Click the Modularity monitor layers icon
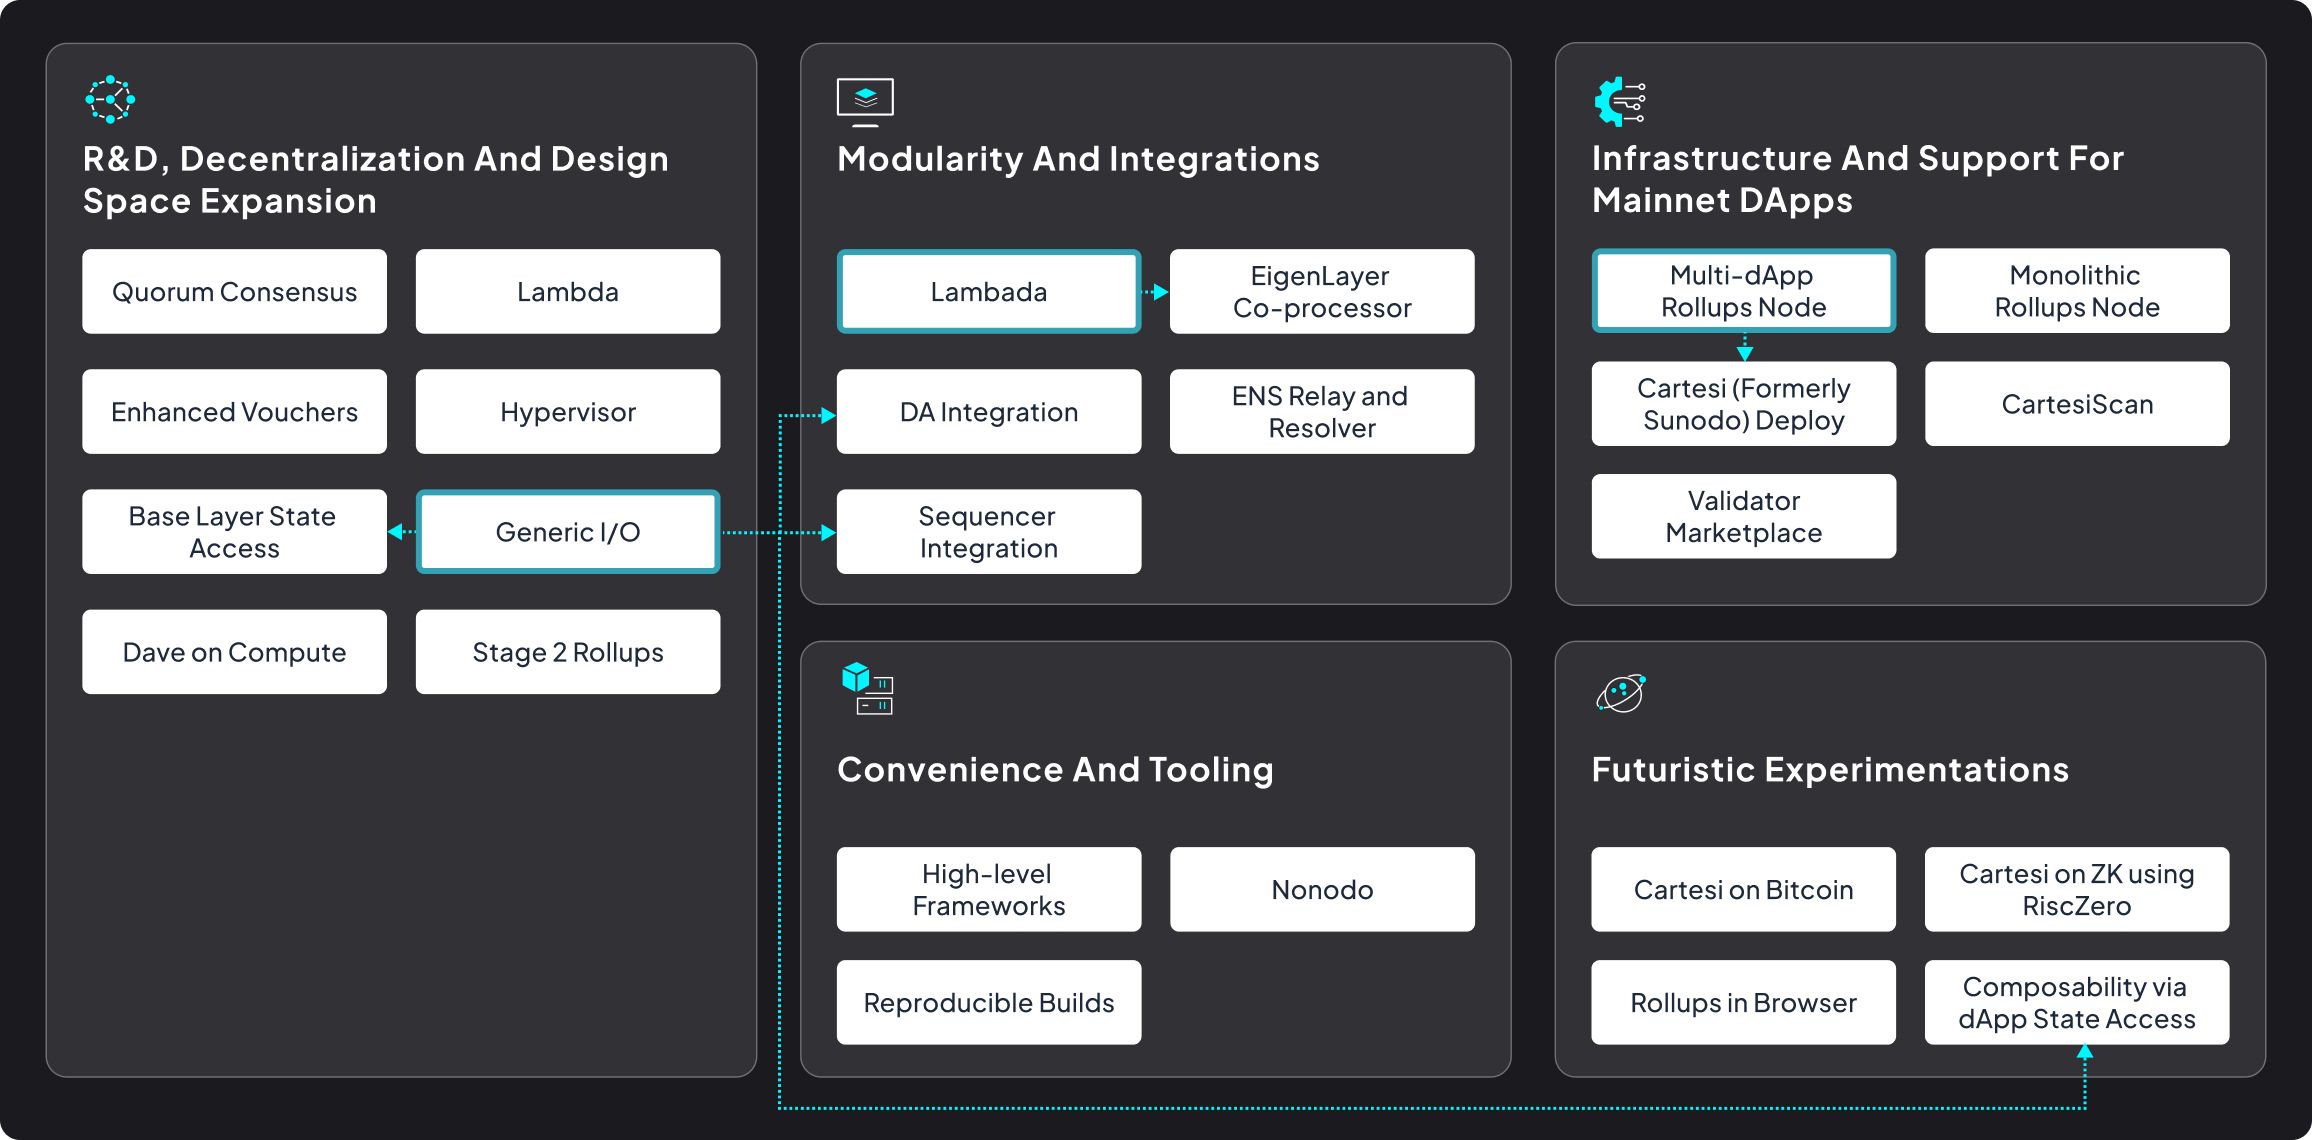Image resolution: width=2312 pixels, height=1140 pixels. [865, 102]
